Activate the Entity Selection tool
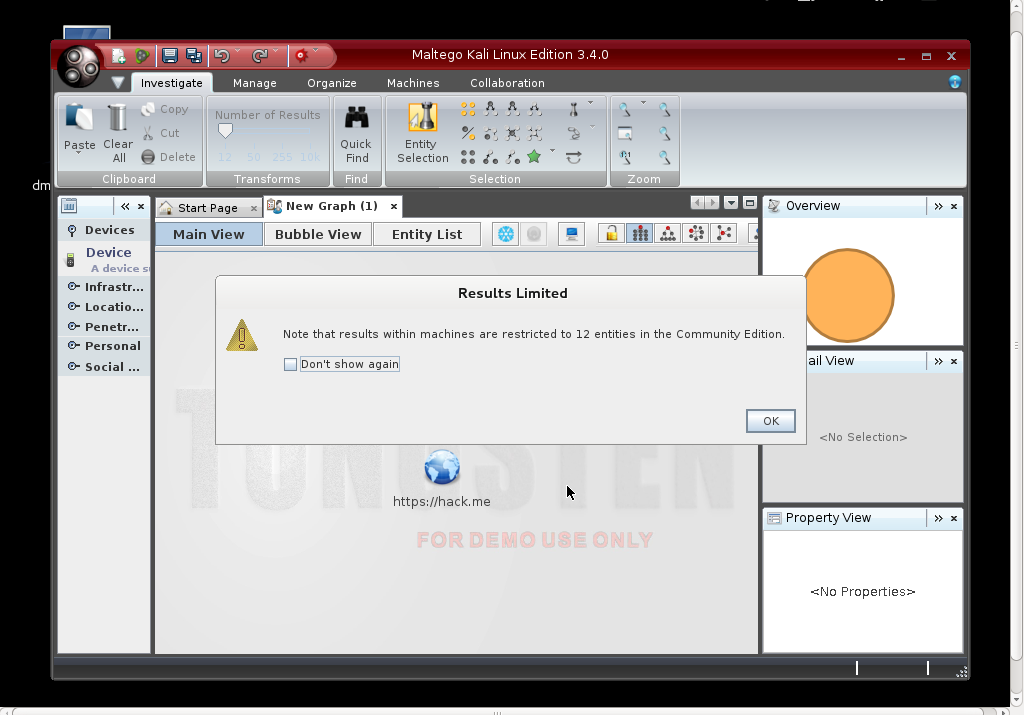This screenshot has width=1024, height=715. pyautogui.click(x=423, y=134)
